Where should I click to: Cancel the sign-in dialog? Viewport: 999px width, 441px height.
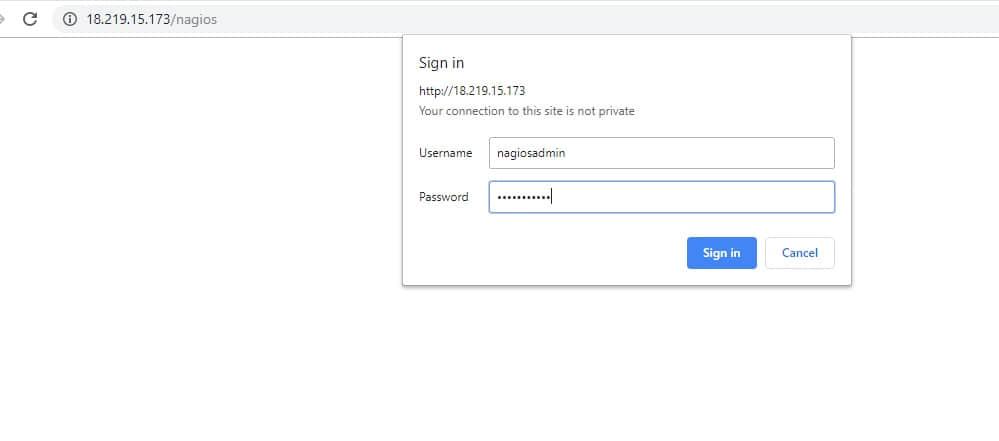click(799, 253)
